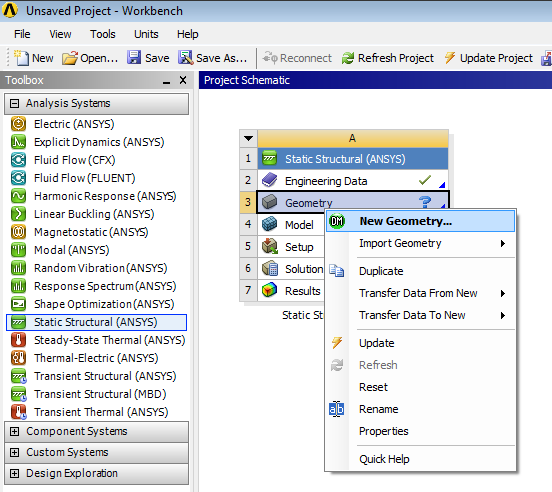Click the Solution calculator icon
This screenshot has width=552, height=492.
270,269
